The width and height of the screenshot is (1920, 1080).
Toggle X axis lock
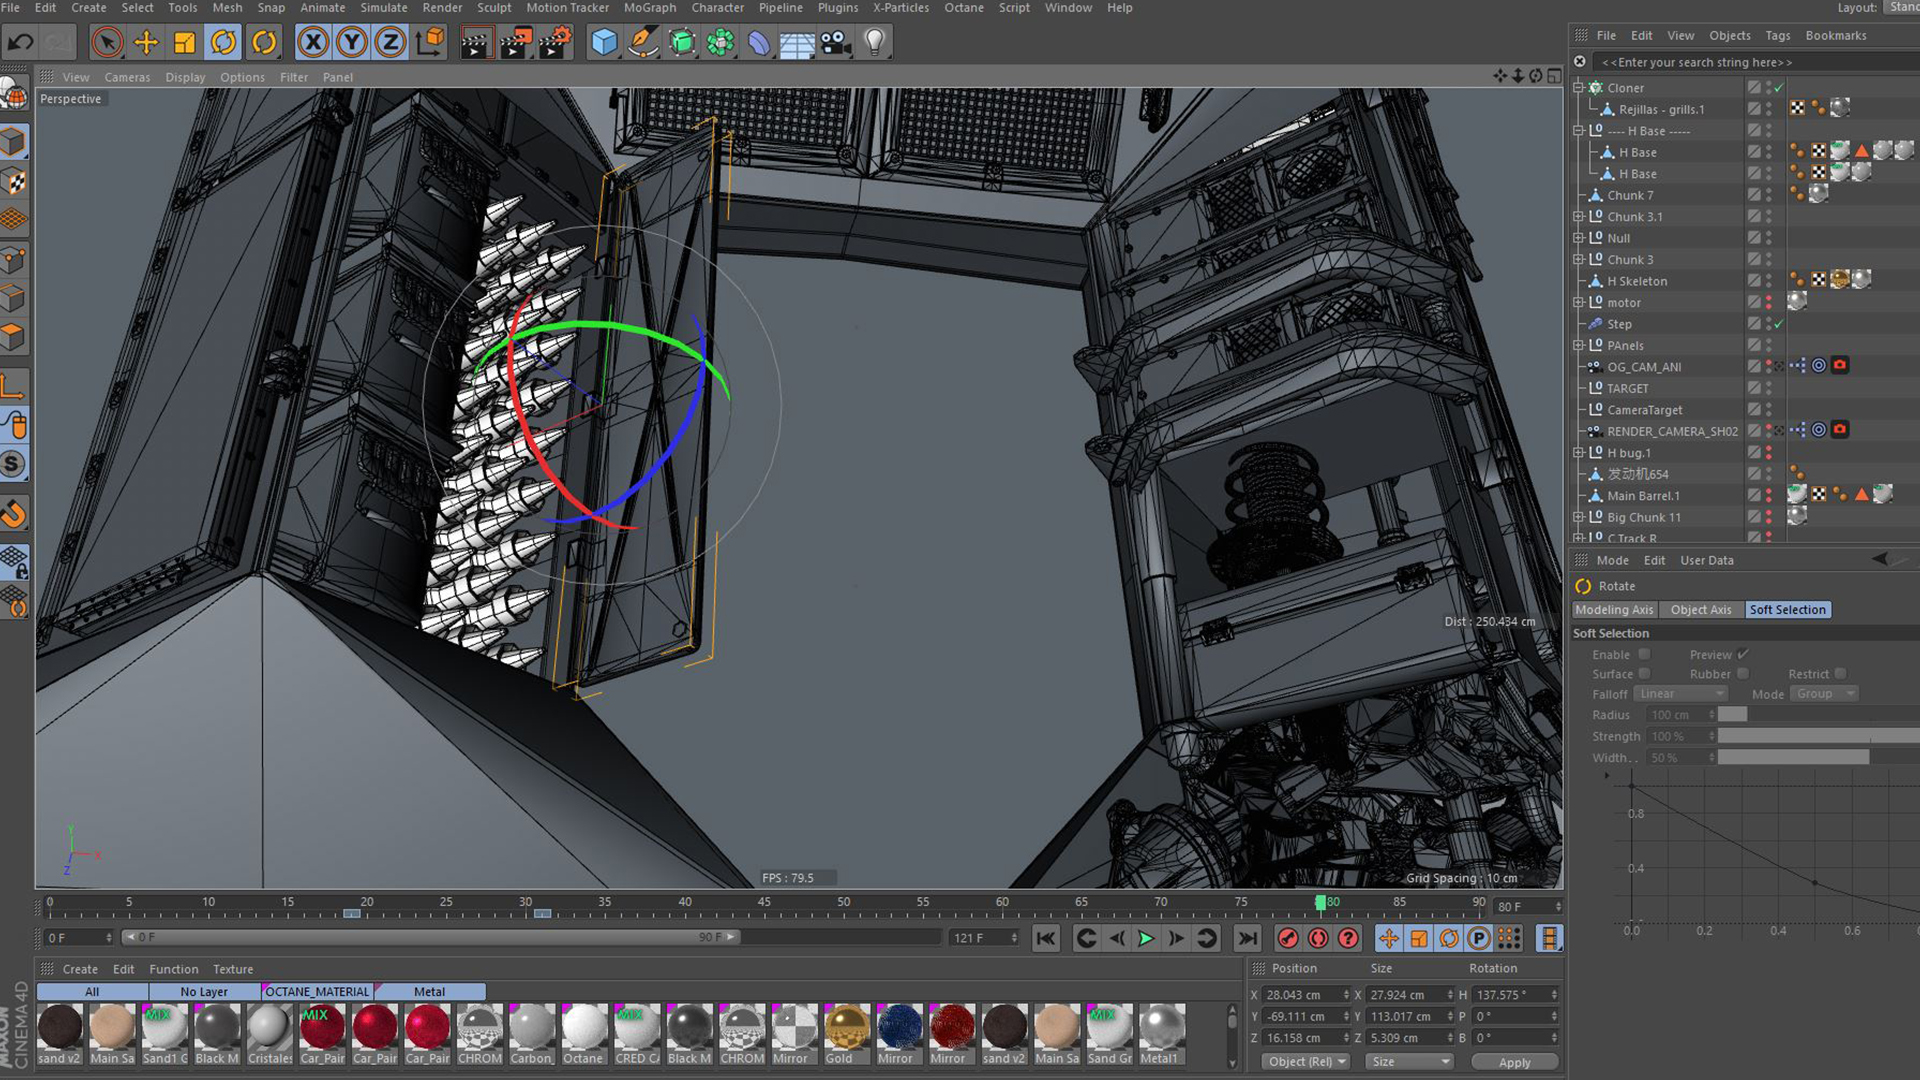313,42
